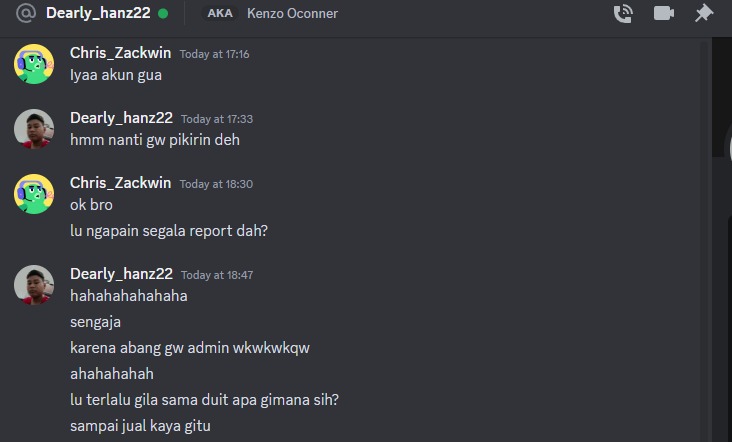The image size is (732, 442).
Task: Start a video call from header
Action: pos(663,13)
